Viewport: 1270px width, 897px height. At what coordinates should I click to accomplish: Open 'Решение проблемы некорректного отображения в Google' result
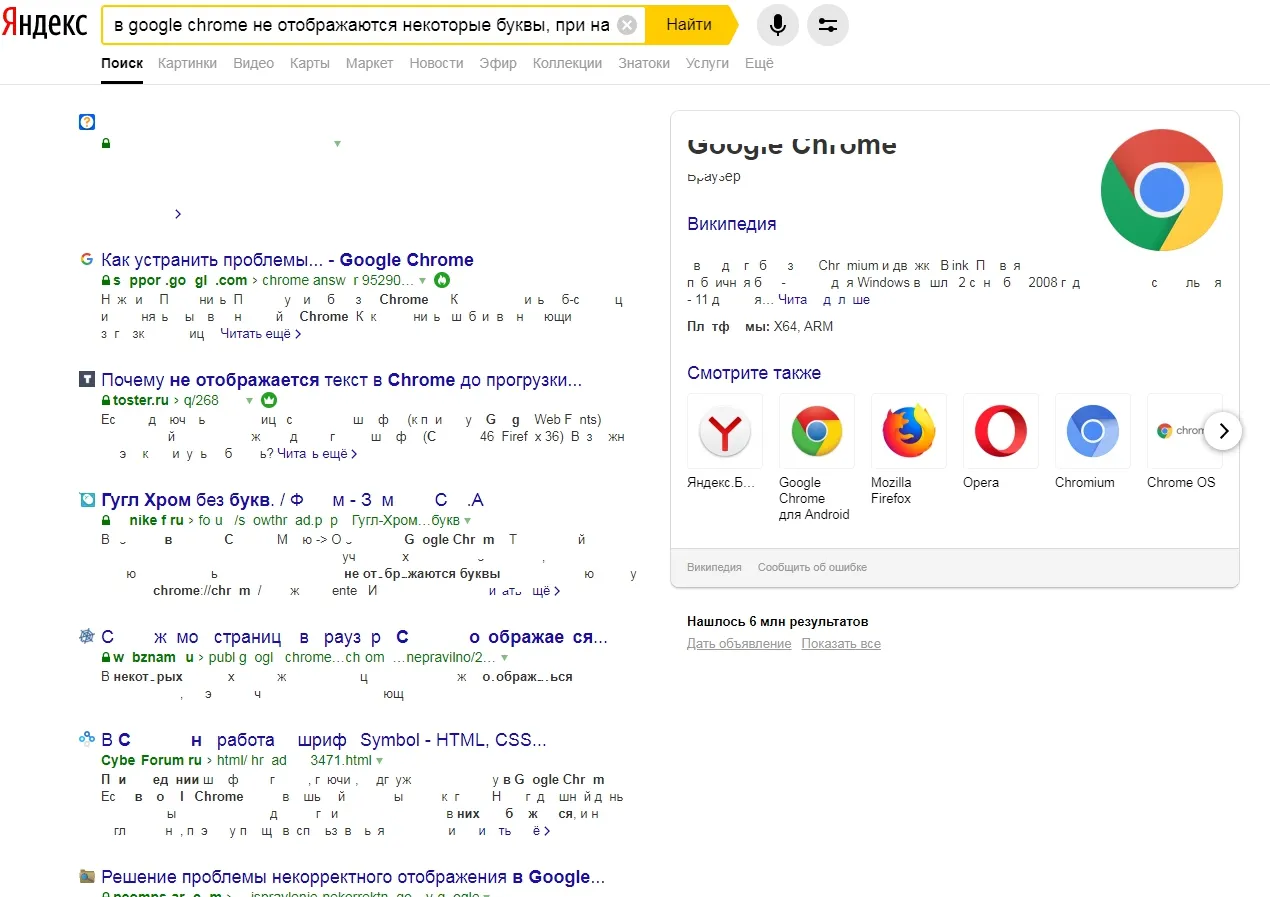click(353, 877)
